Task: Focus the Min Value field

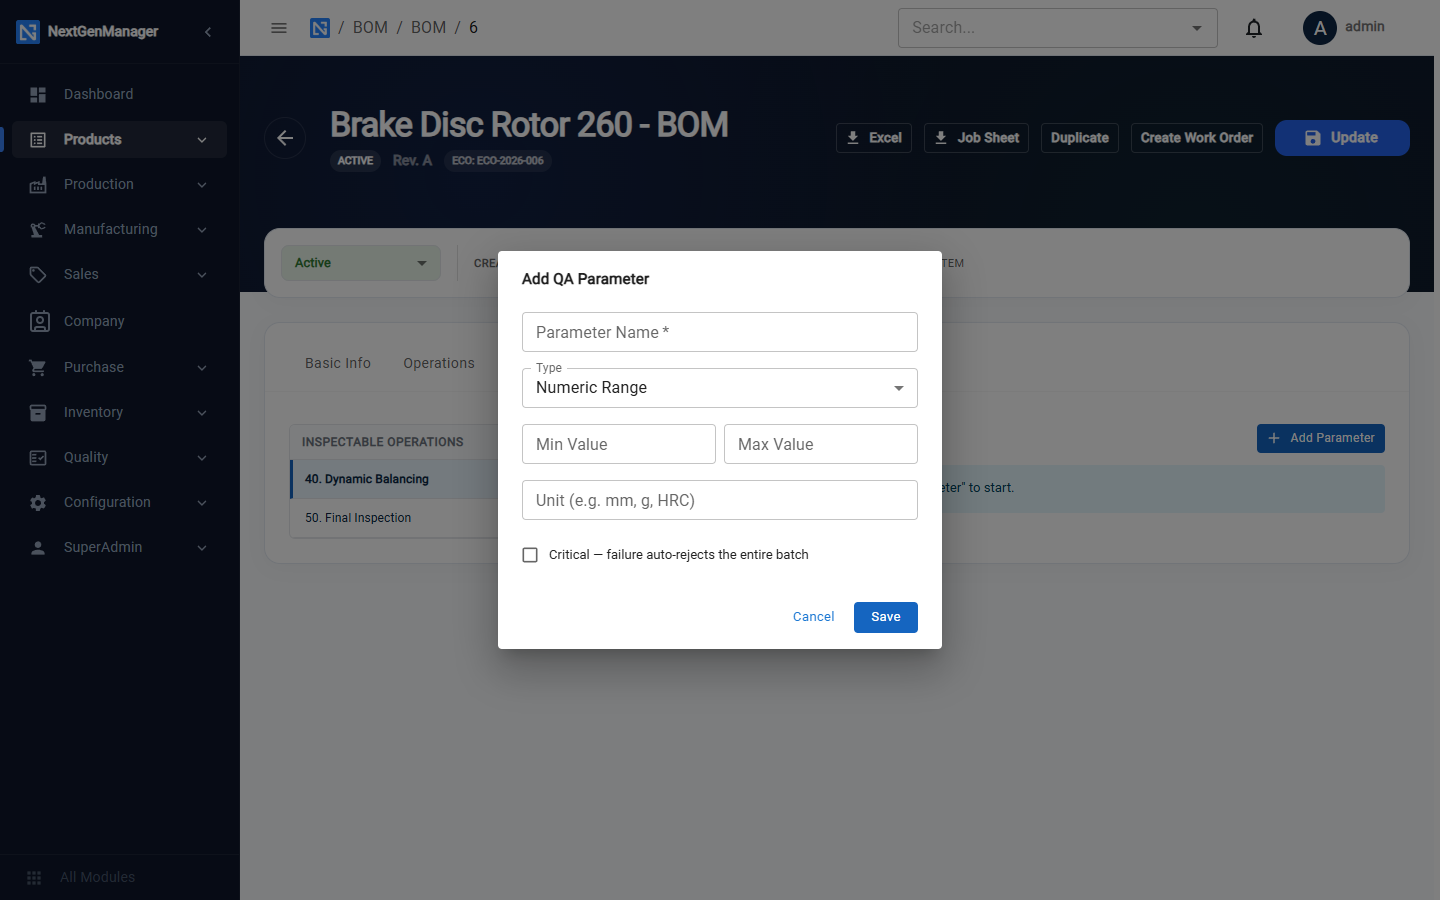Action: (x=619, y=444)
